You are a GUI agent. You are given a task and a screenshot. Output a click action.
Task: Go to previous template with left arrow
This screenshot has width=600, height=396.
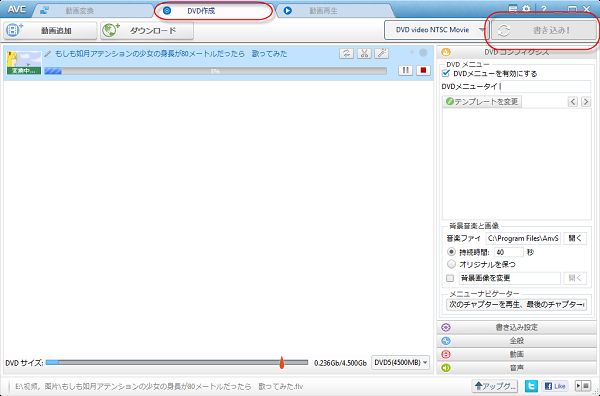[573, 101]
